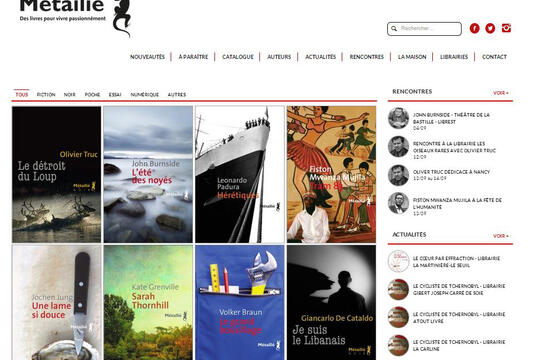
Task: Open the Librairies menu item
Action: (454, 57)
